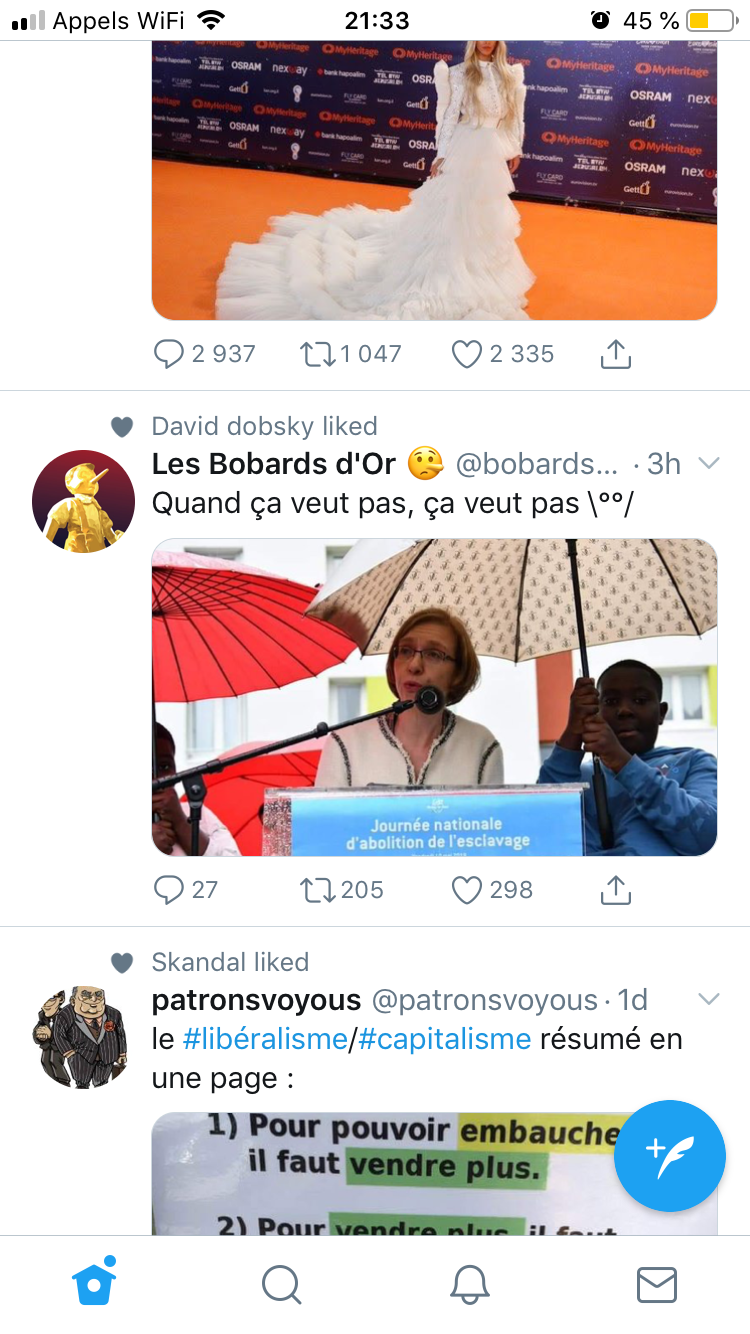
Task: Tap the compose new tweet button
Action: 669,1155
